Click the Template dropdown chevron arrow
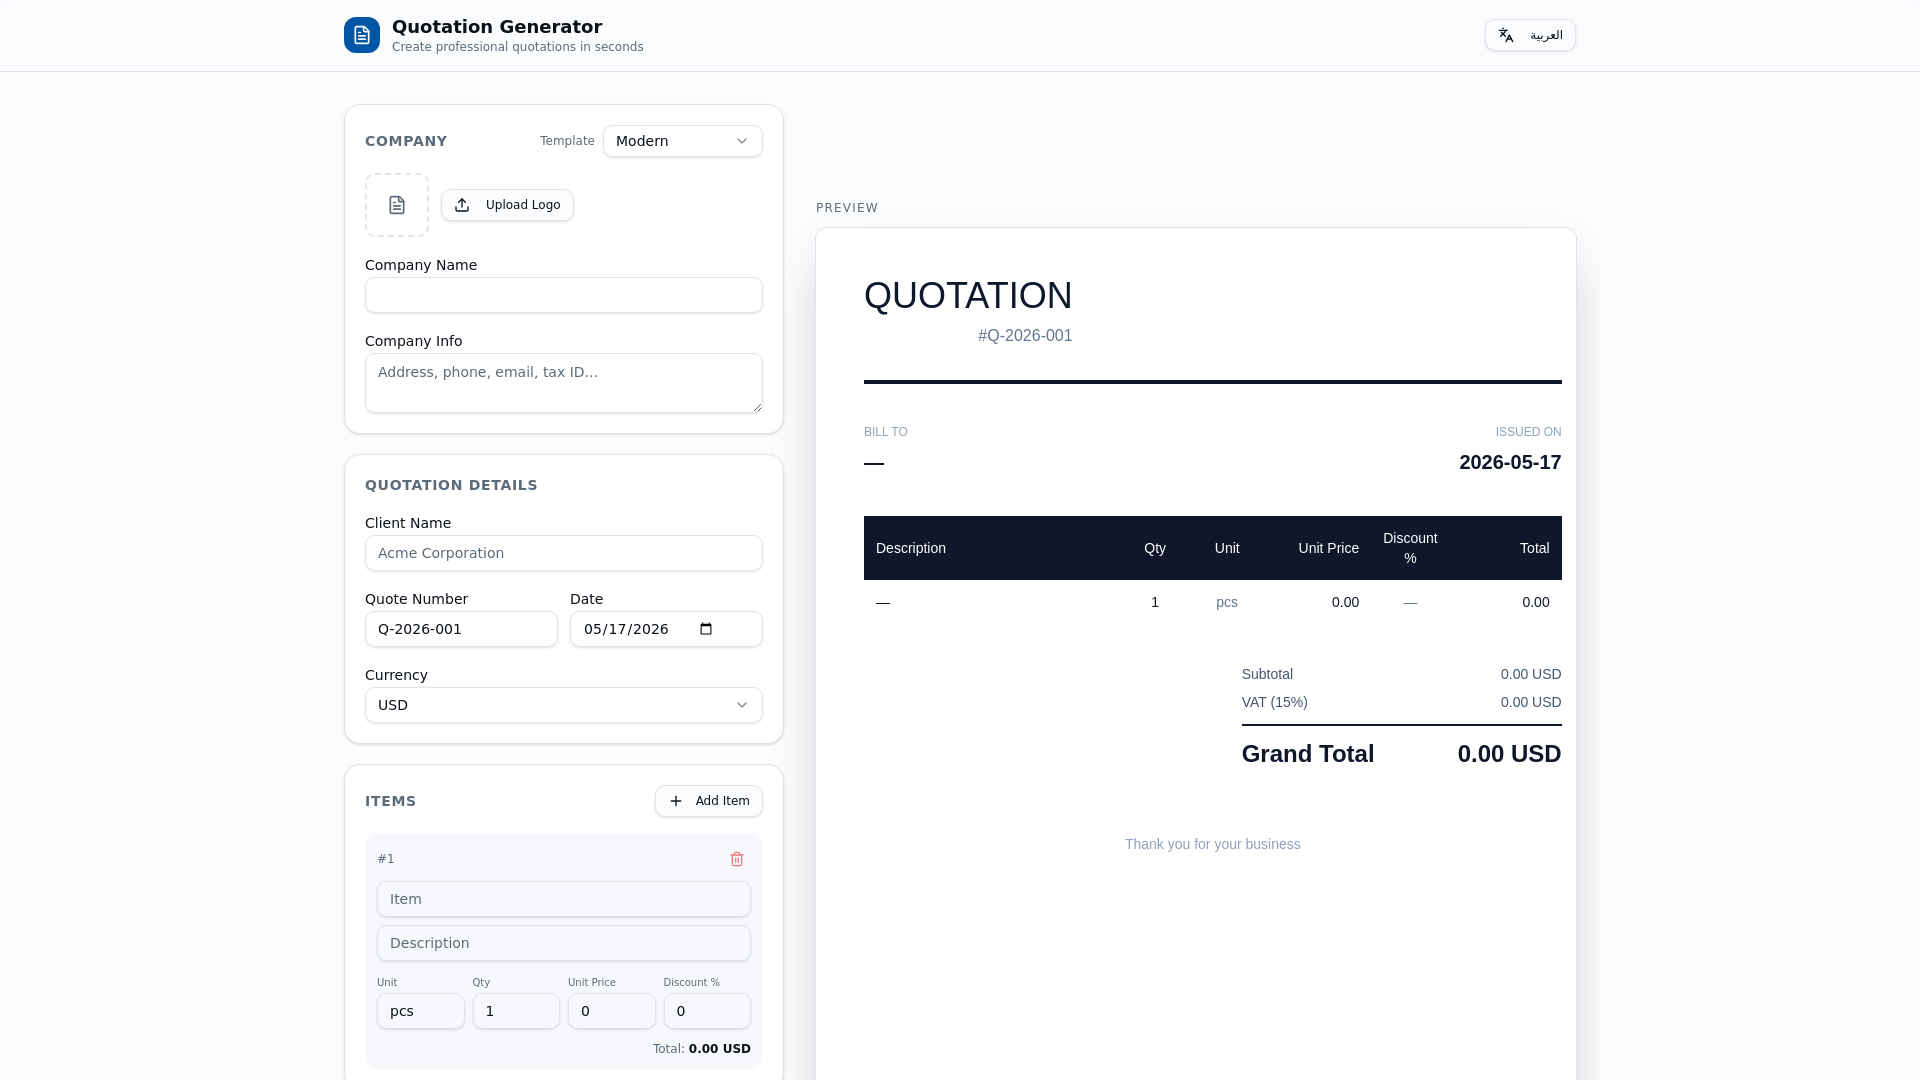Screen dimensions: 1920x1080 coord(742,141)
